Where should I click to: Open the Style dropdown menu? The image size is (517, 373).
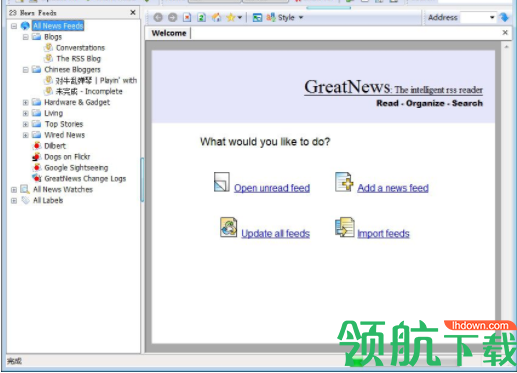285,17
